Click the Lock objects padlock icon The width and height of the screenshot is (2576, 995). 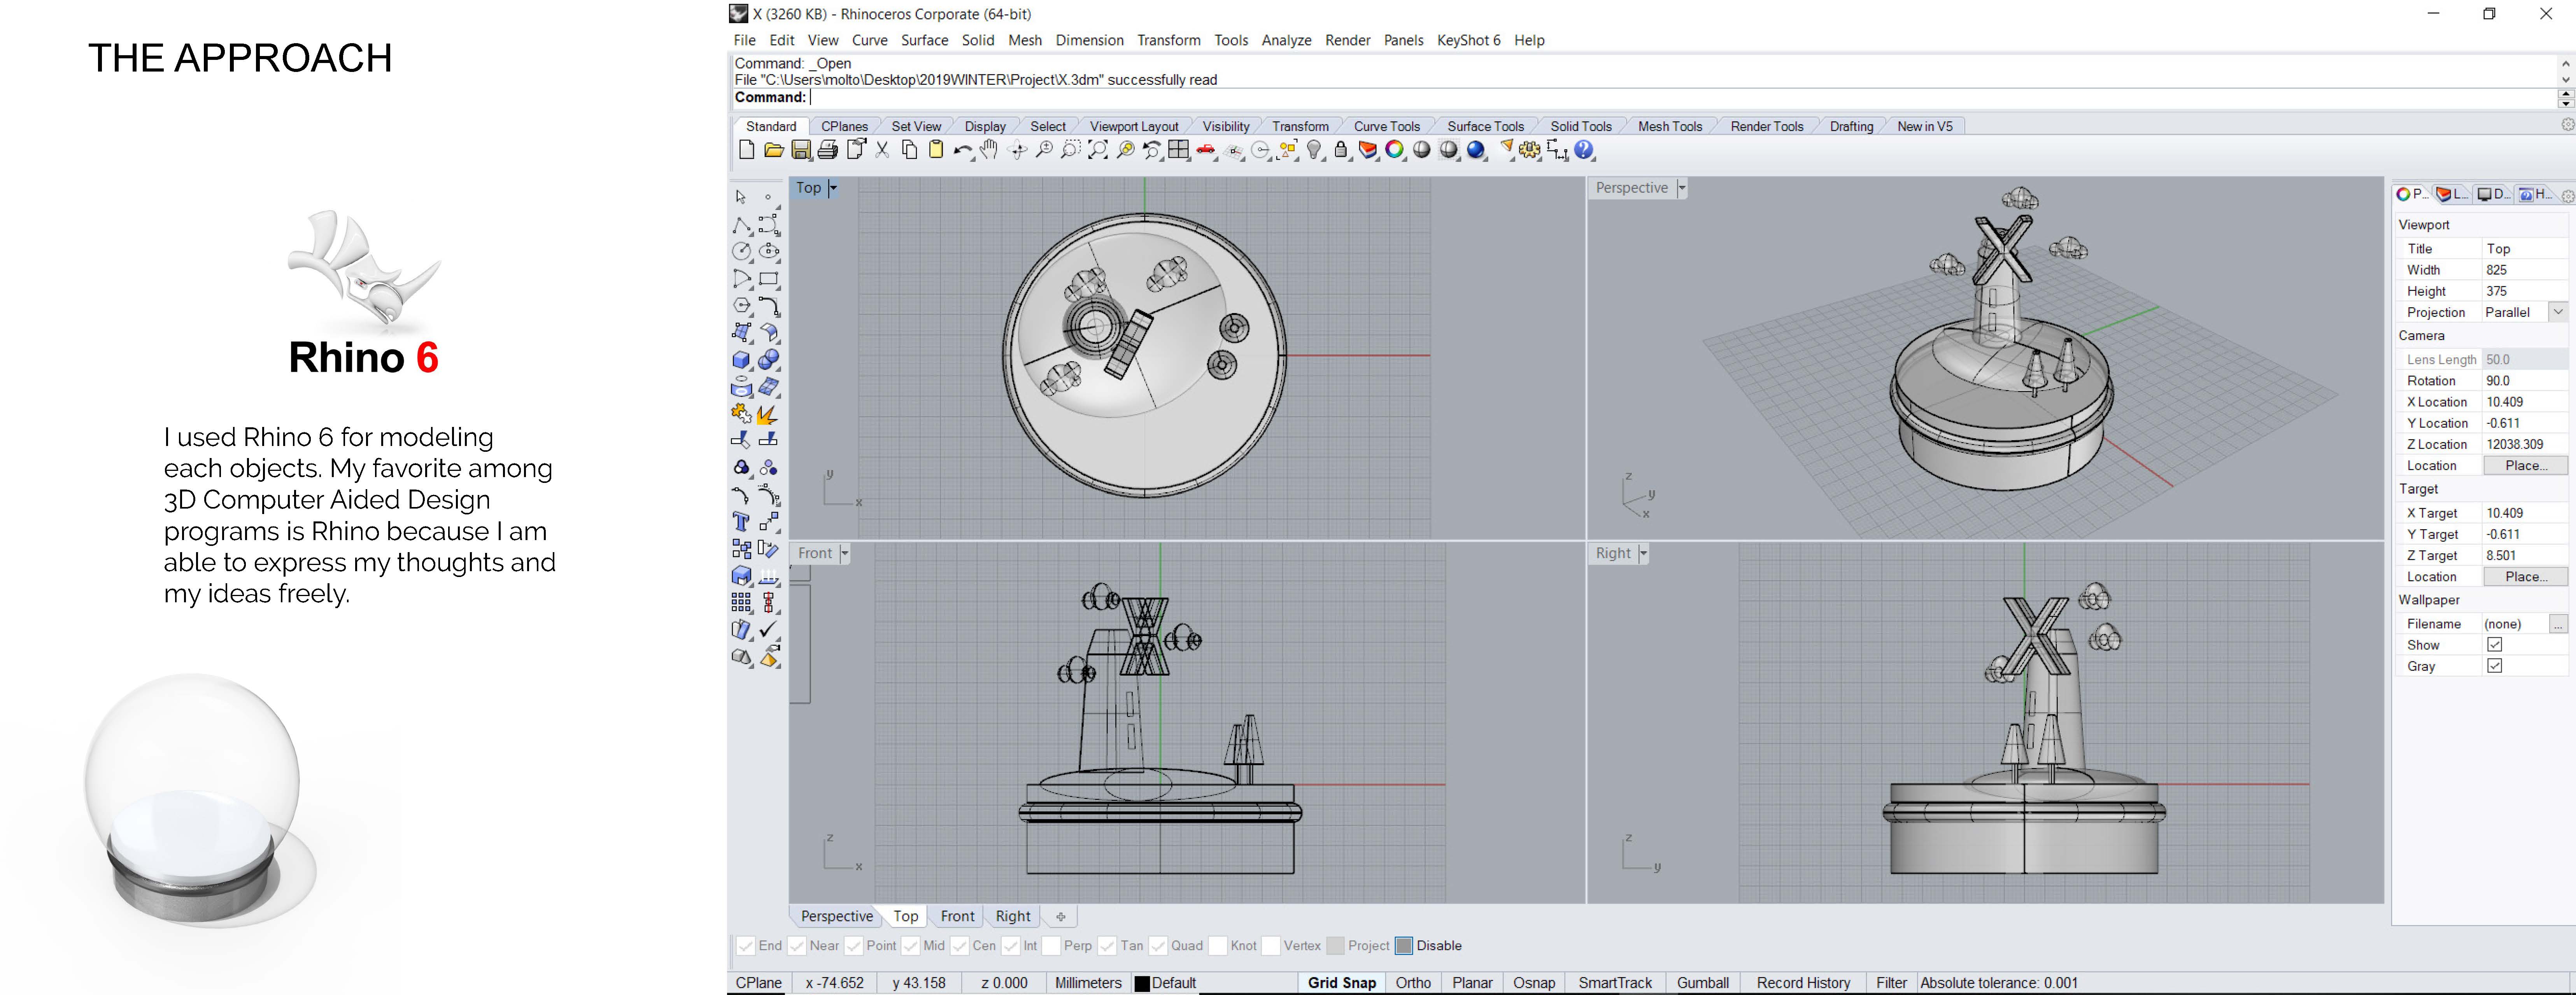(x=1341, y=150)
